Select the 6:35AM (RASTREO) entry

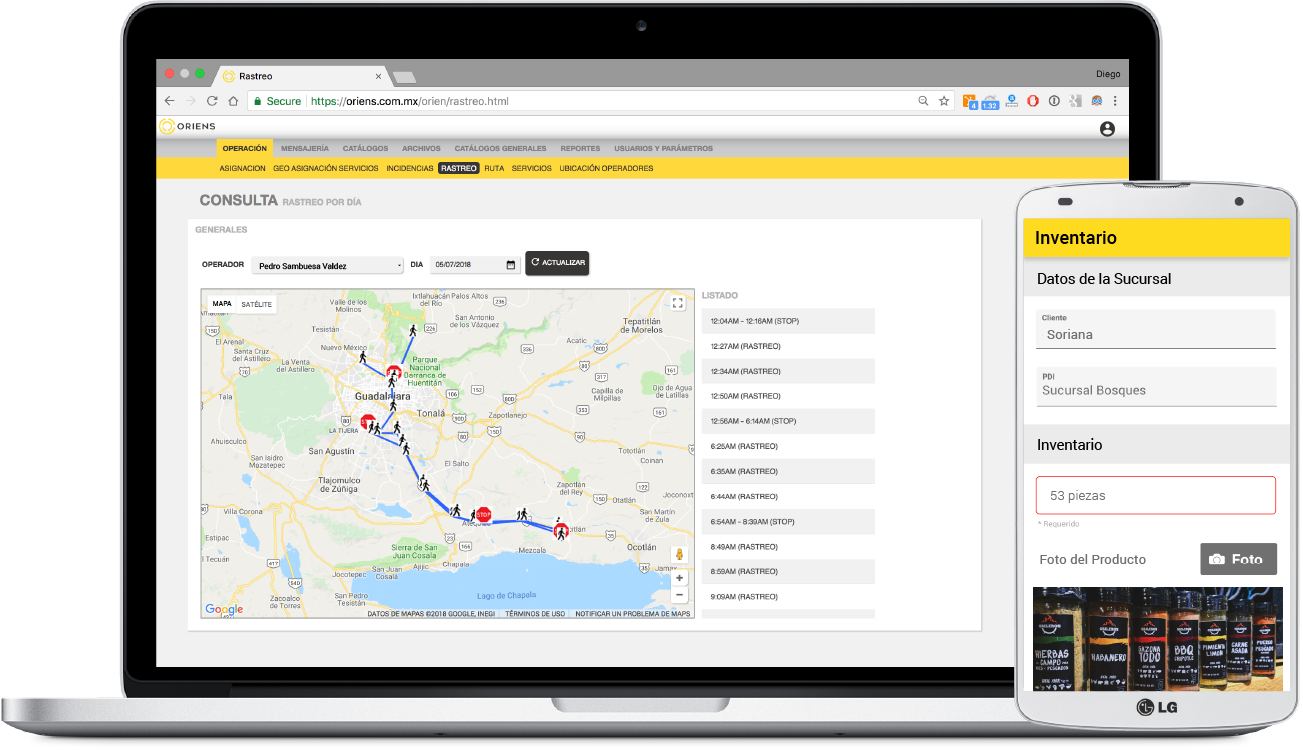(x=788, y=471)
